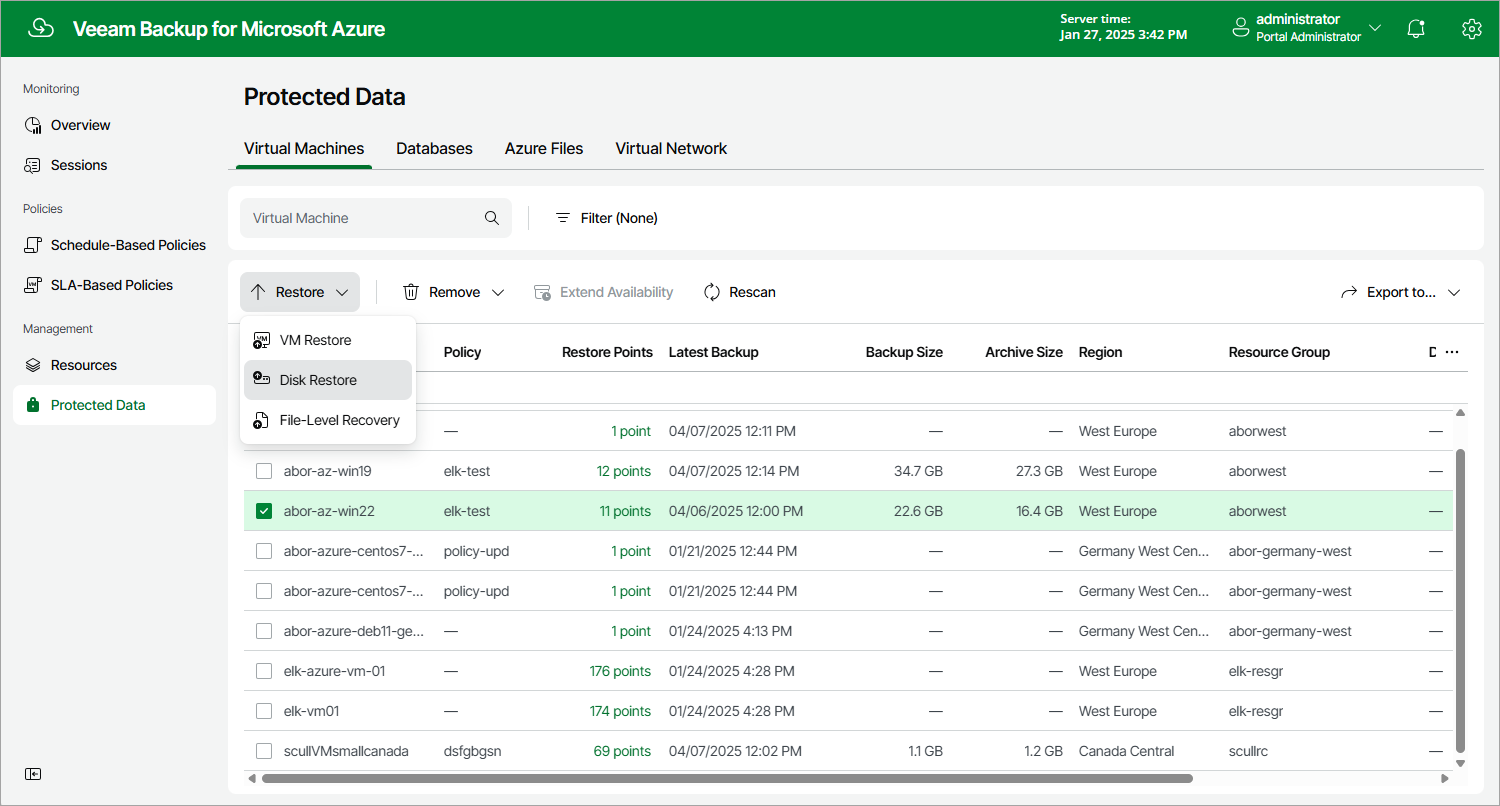Expand the Remove dropdown chevron
Image resolution: width=1500 pixels, height=806 pixels.
498,292
